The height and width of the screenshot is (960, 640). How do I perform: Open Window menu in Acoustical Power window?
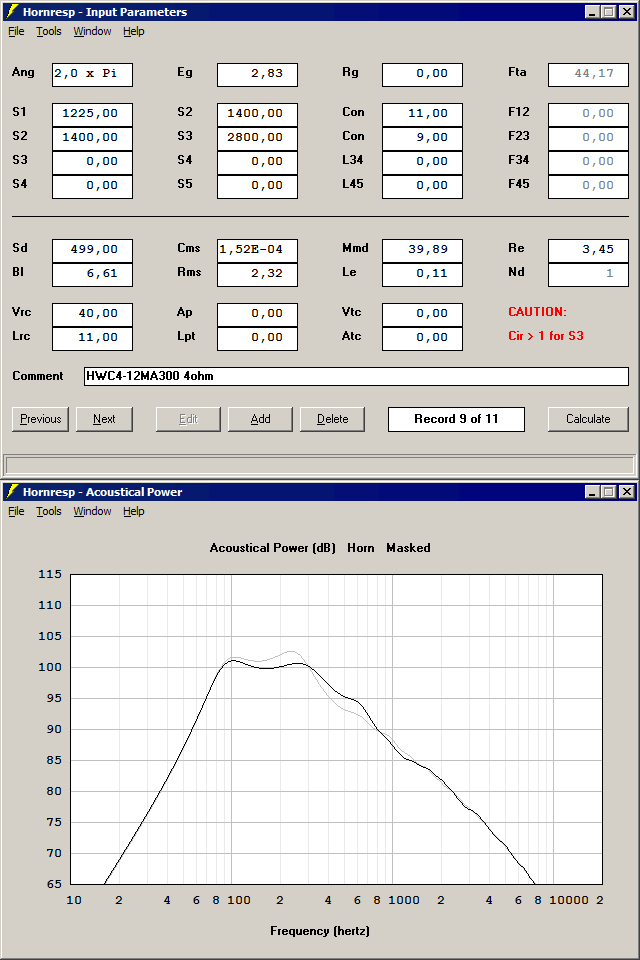click(x=92, y=511)
